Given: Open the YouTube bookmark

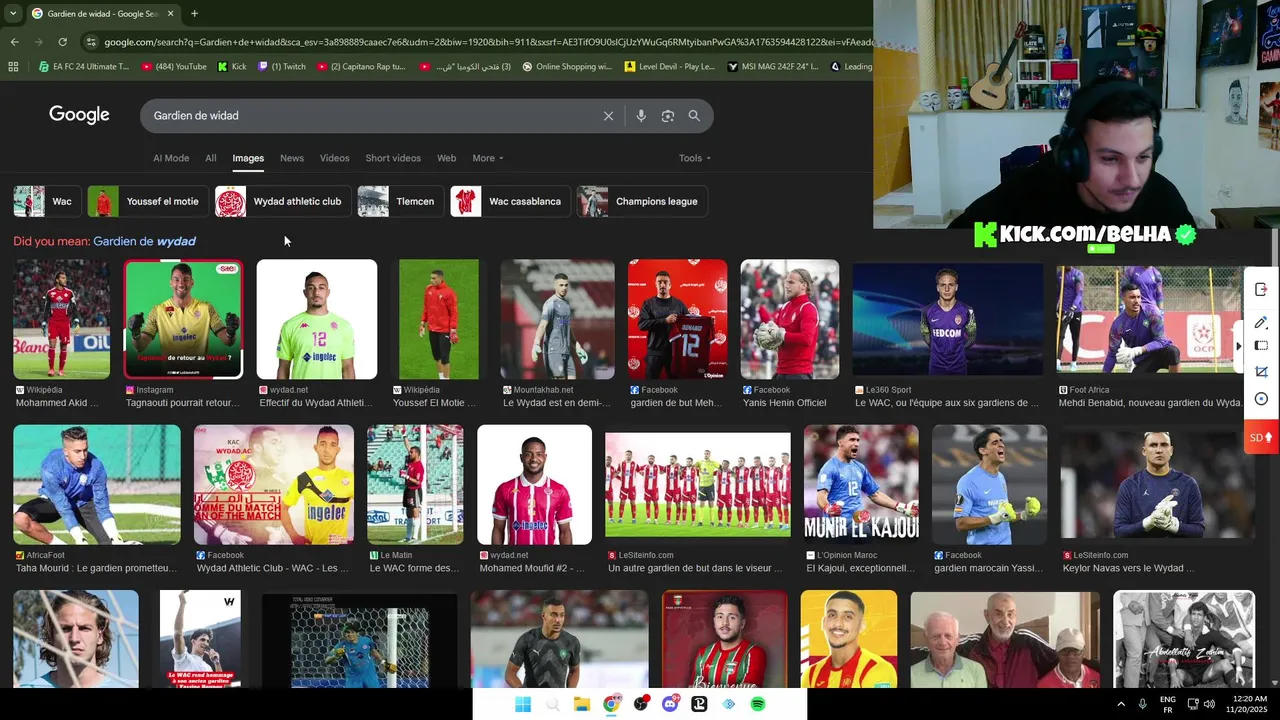Looking at the screenshot, I should coord(174,67).
